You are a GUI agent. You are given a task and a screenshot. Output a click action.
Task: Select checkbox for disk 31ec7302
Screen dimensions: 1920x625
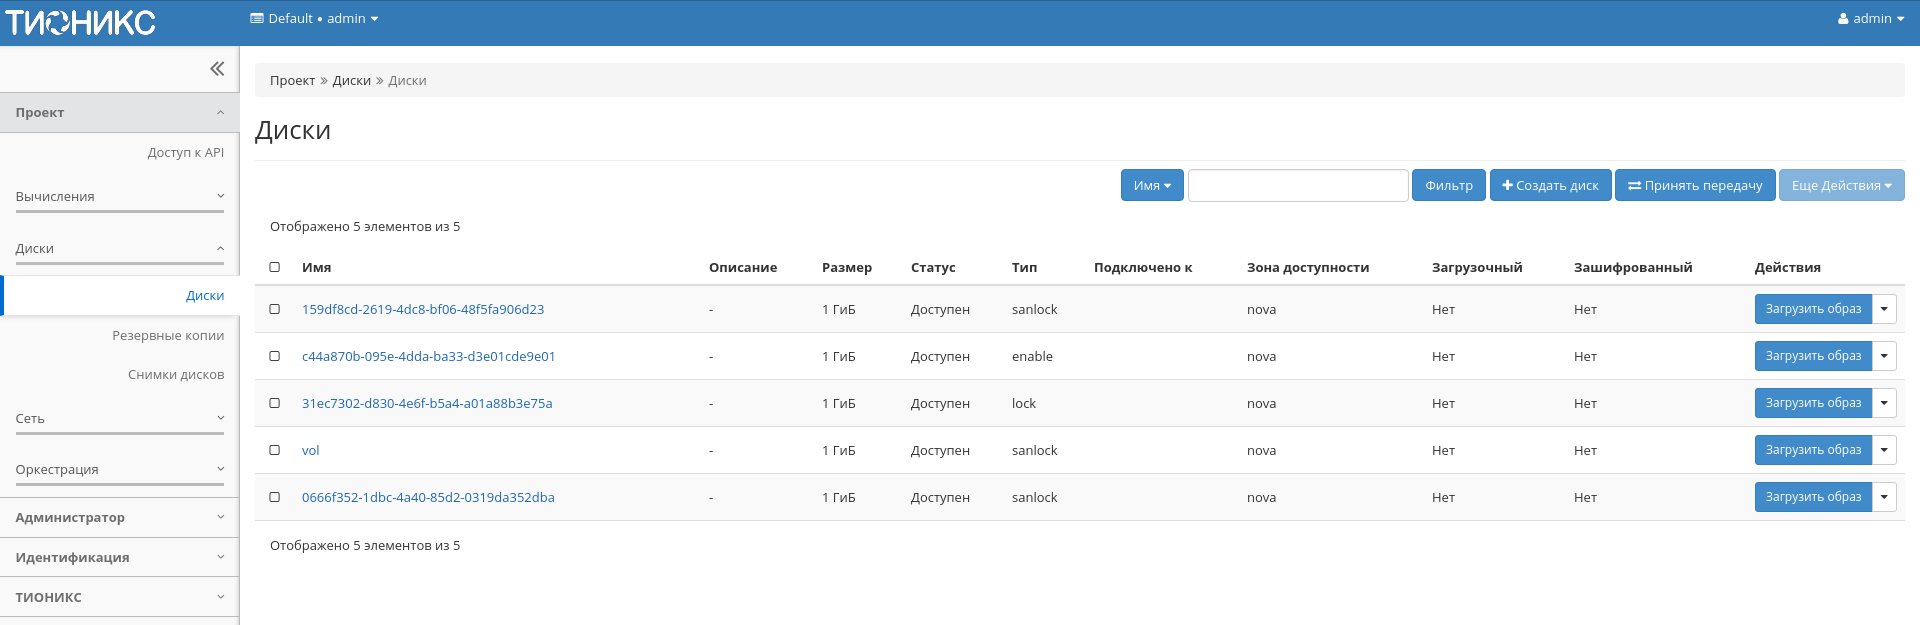(x=275, y=403)
